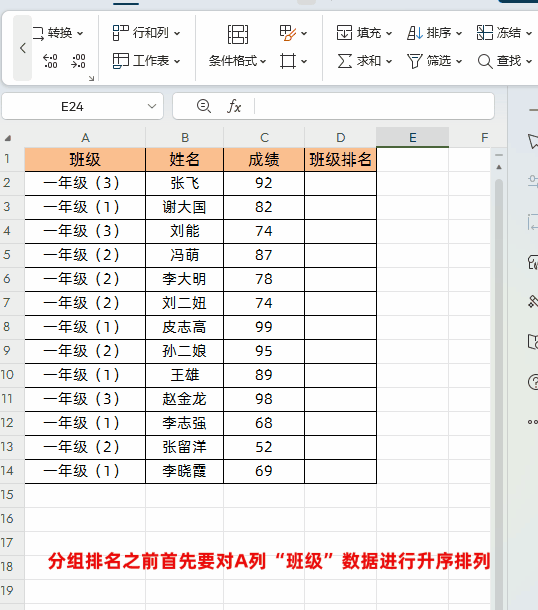The image size is (538, 610).
Task: Select the score cell 99
Action: [264, 327]
